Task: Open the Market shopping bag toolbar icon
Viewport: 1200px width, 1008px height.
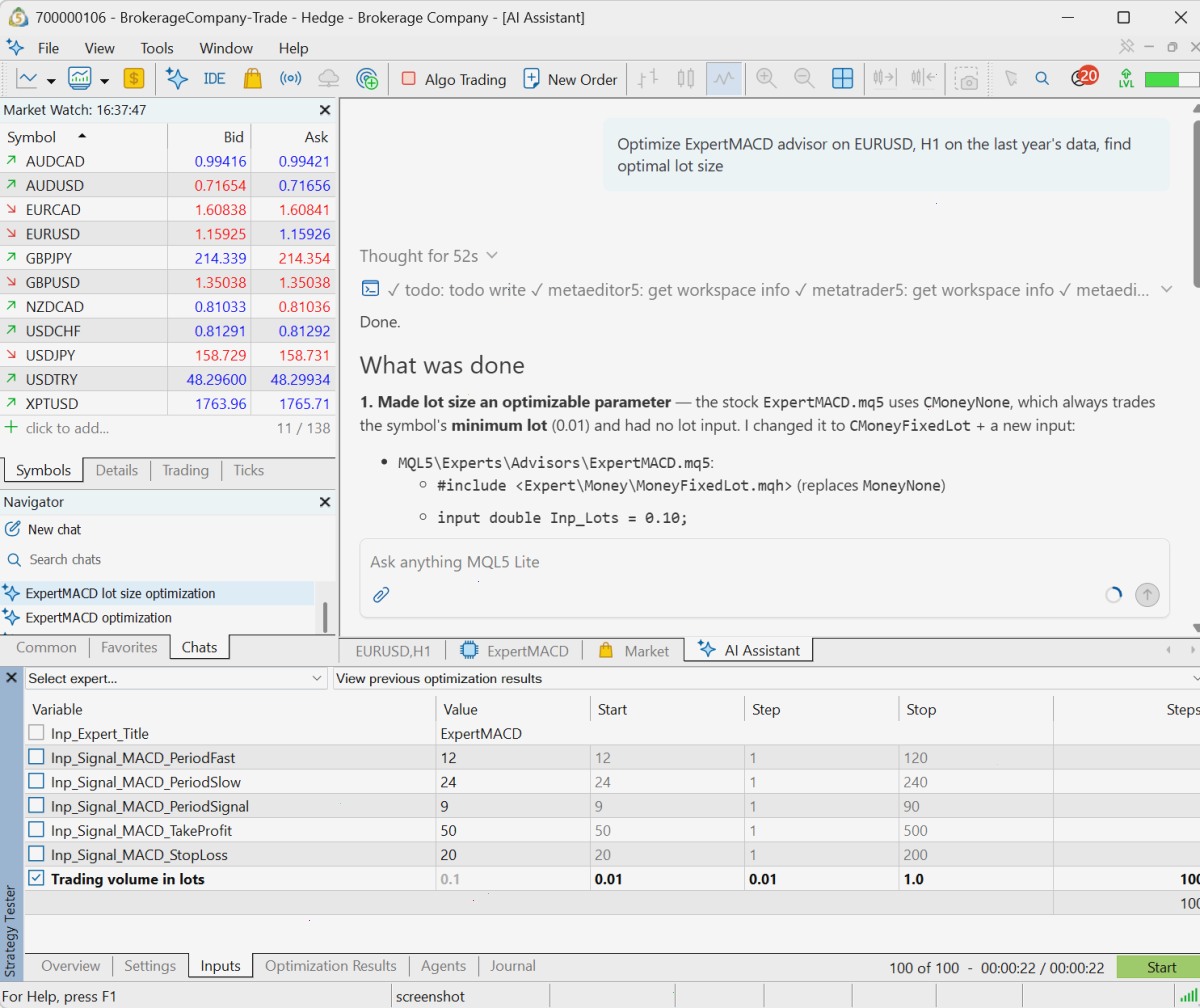Action: point(252,79)
